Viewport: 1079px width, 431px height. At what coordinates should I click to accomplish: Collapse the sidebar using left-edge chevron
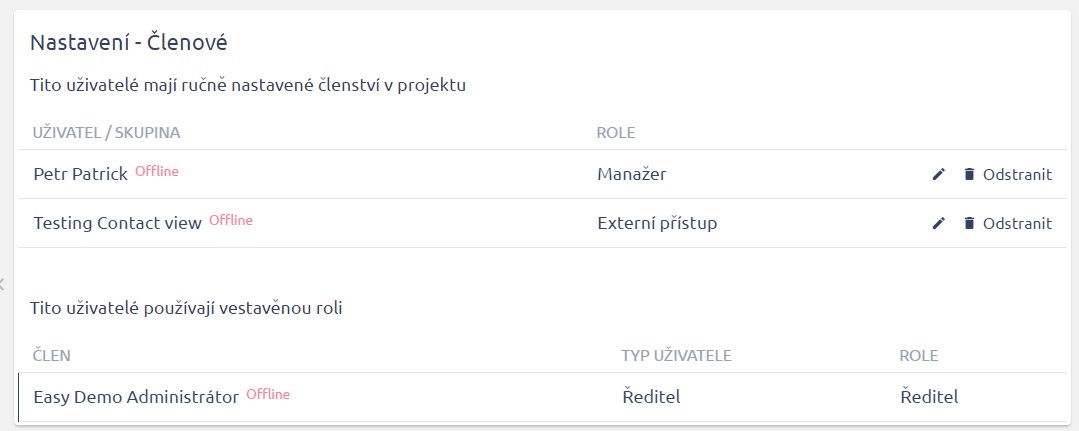[x=3, y=283]
